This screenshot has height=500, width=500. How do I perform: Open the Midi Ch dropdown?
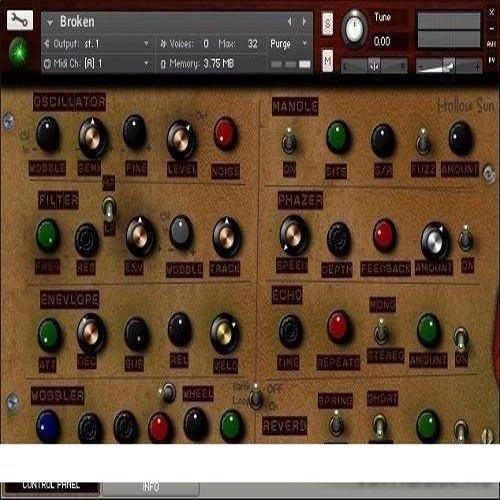pyautogui.click(x=97, y=63)
